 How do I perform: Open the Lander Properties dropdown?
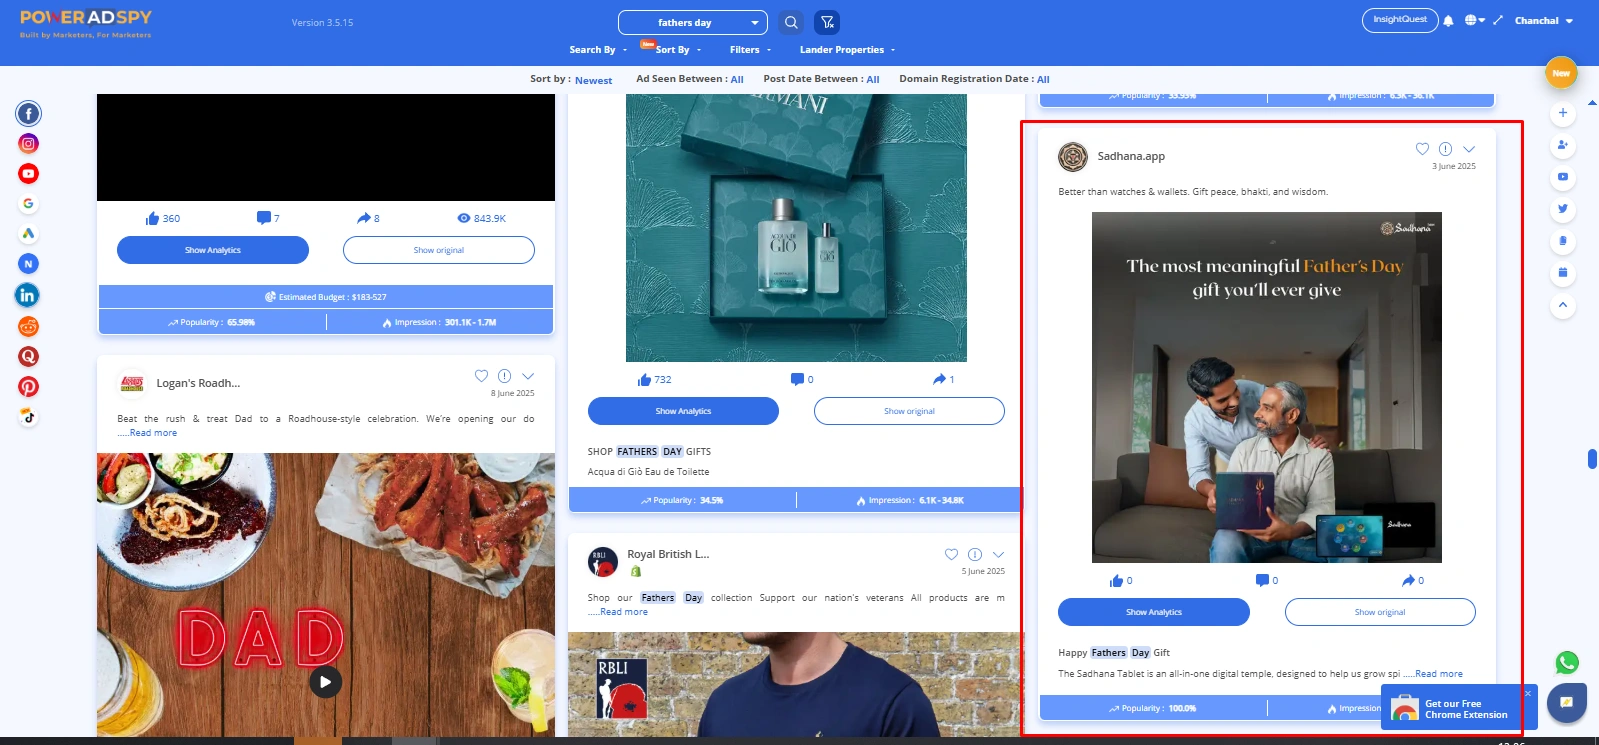point(847,50)
